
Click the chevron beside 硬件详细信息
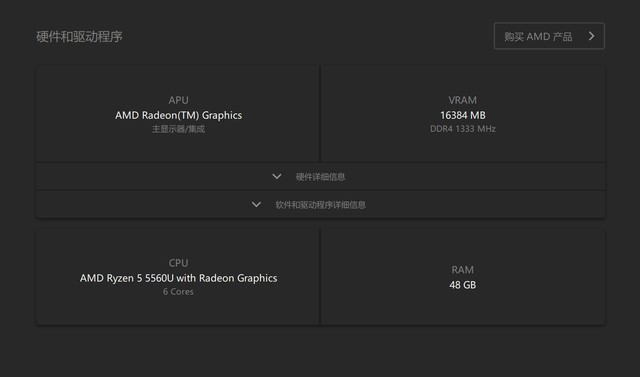(x=277, y=177)
